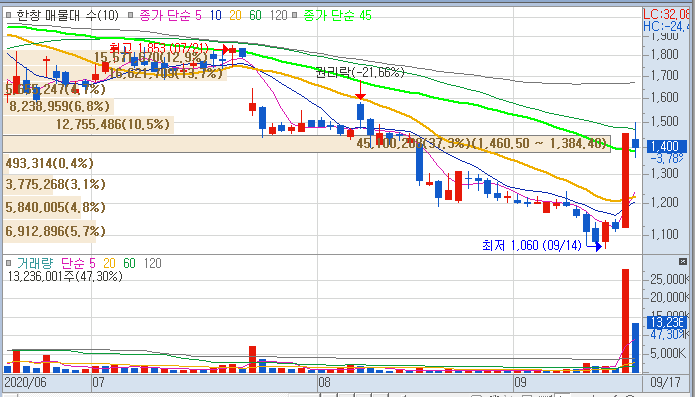Click the square marker before 종가 단순 45
695x397 pixels.
tap(295, 16)
